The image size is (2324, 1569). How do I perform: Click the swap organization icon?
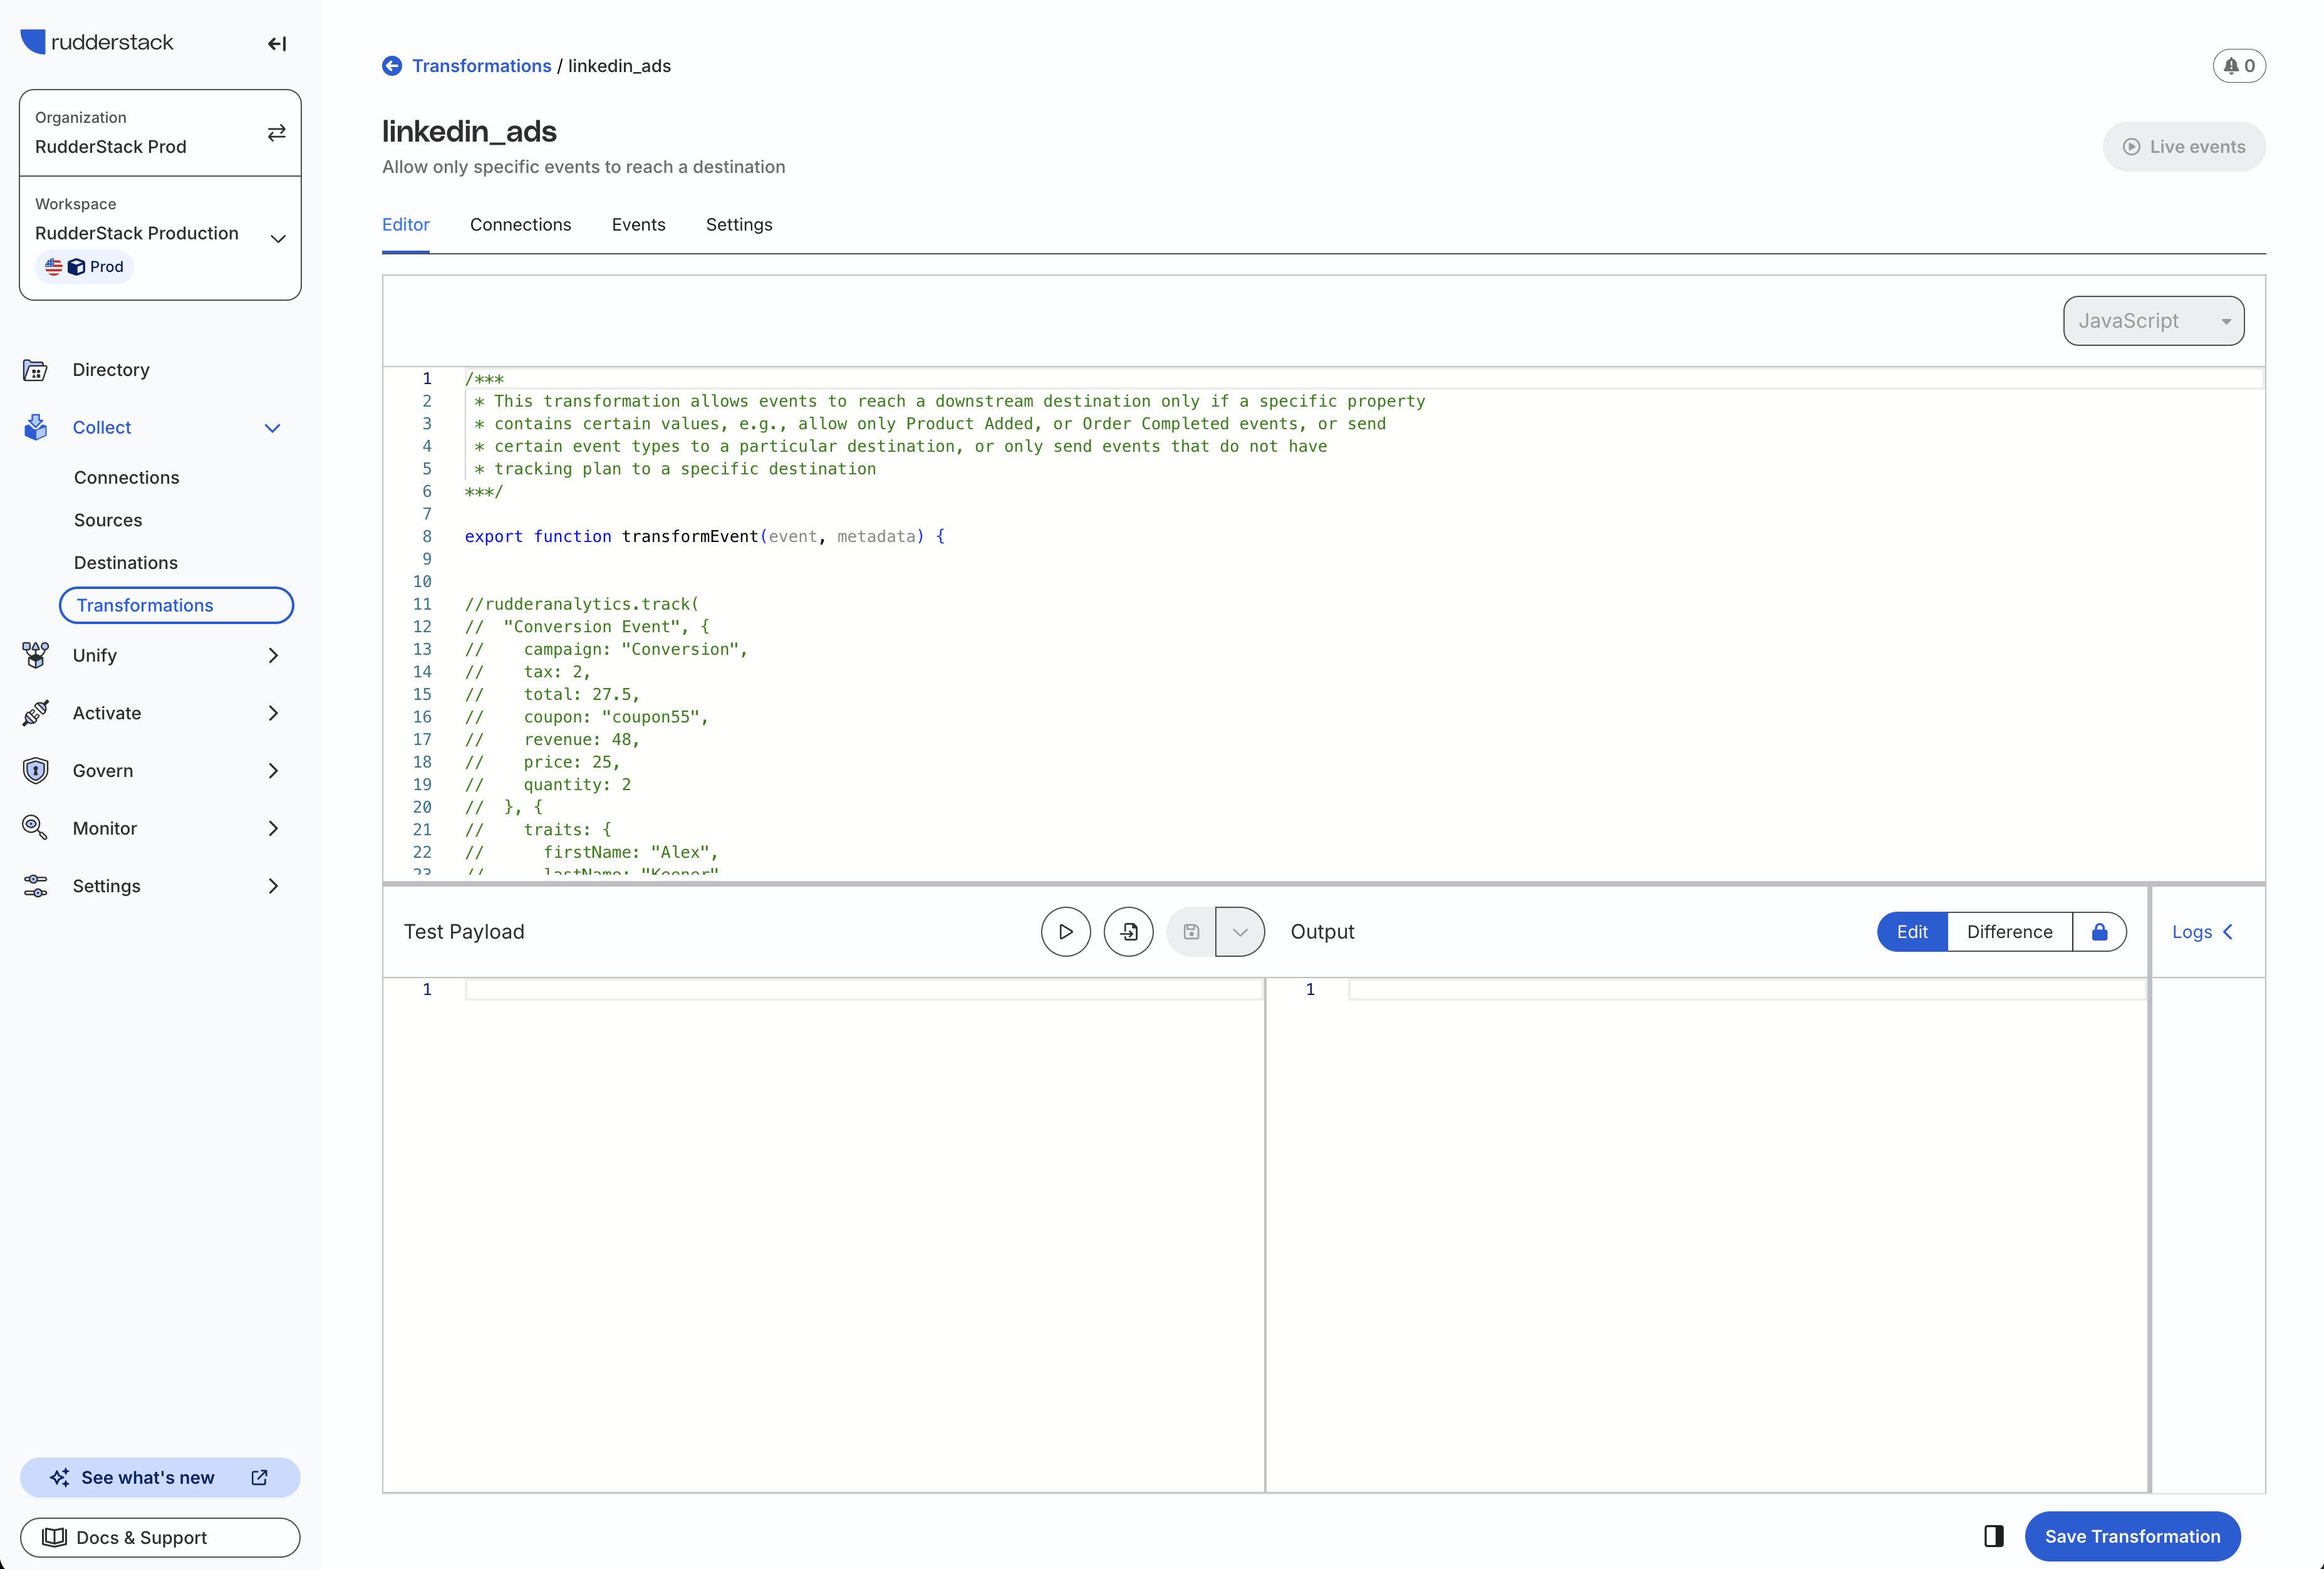click(x=276, y=132)
